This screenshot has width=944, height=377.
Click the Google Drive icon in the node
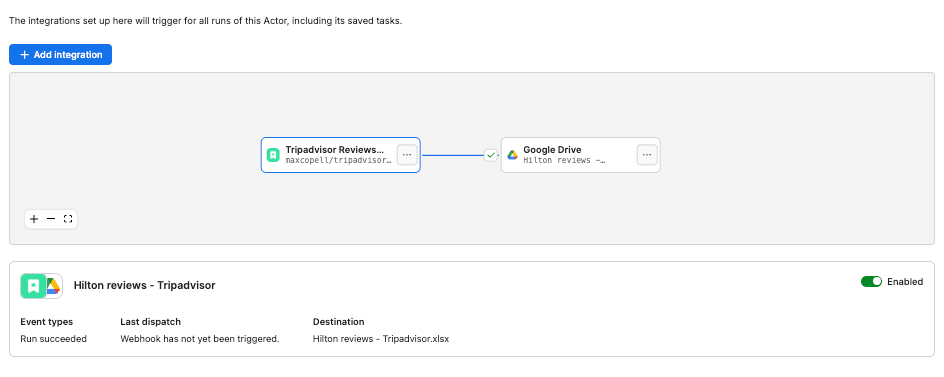pyautogui.click(x=512, y=155)
